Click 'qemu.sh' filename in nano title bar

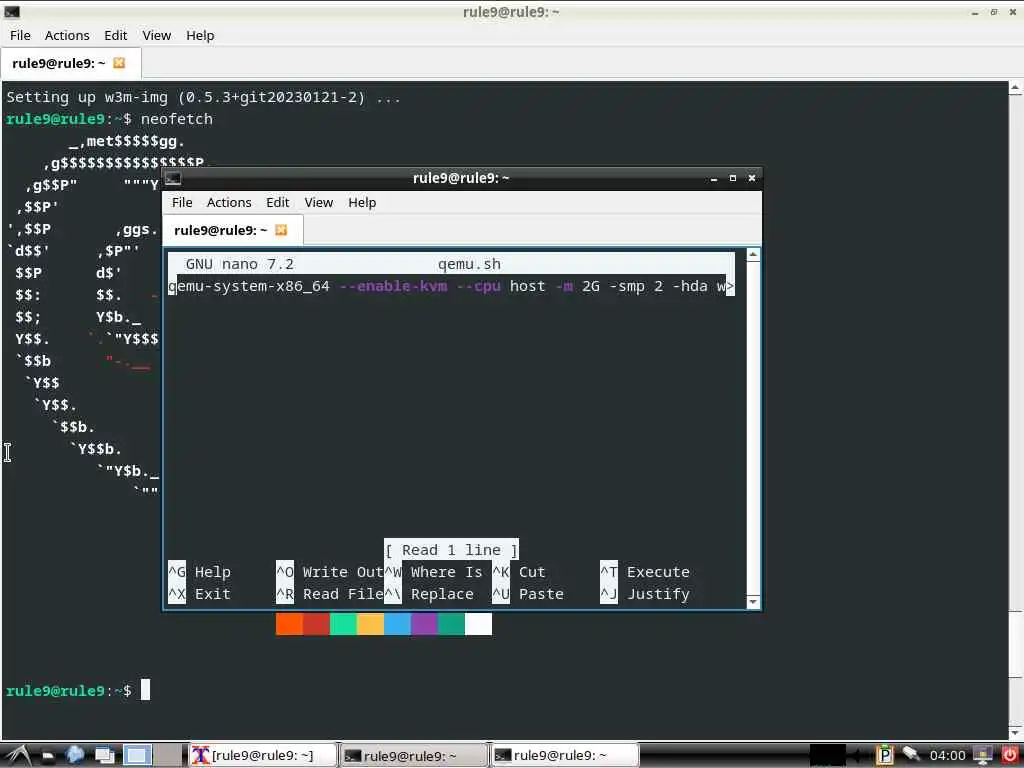click(x=470, y=264)
